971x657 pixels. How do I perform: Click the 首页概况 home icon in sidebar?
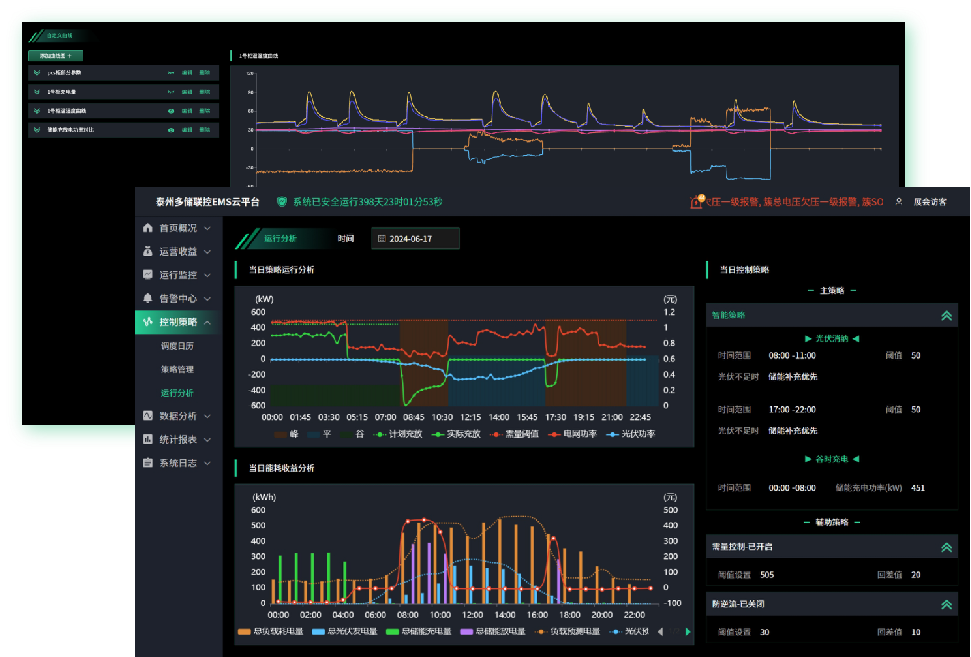[148, 228]
